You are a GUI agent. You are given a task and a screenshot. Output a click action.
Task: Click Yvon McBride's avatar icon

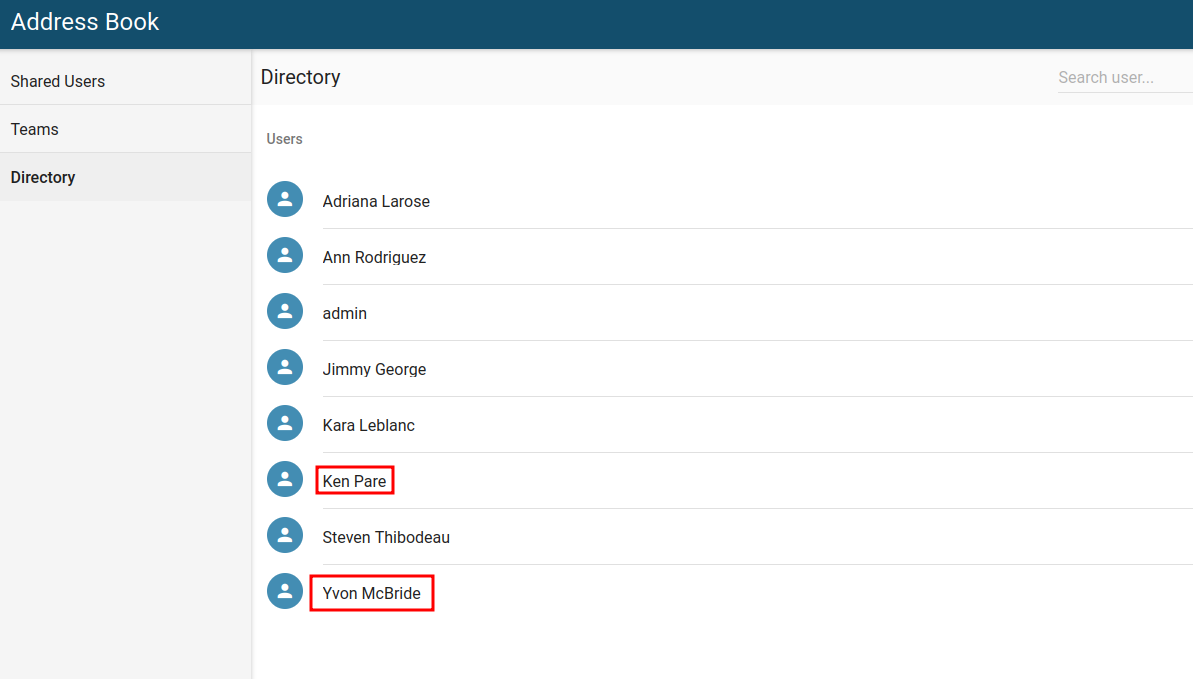(285, 591)
